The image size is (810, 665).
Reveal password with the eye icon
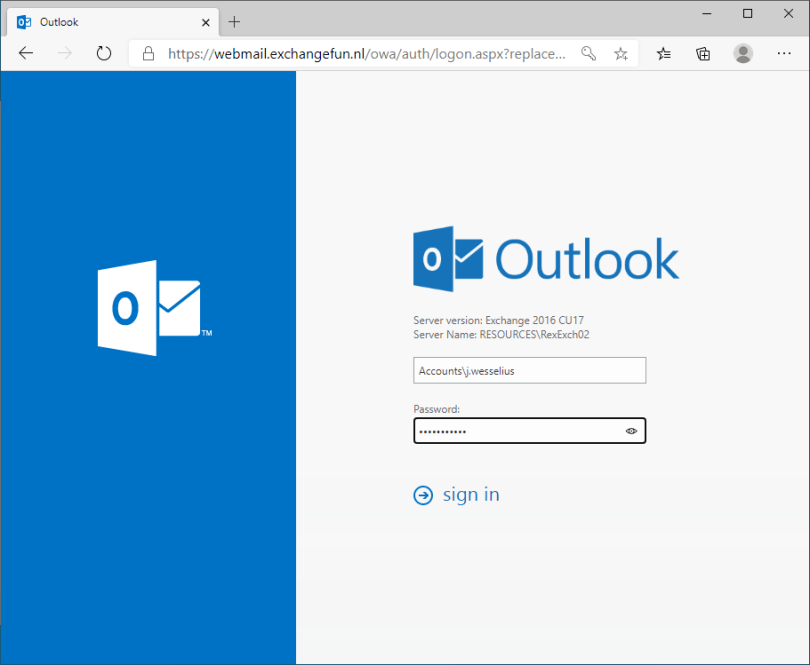tap(631, 431)
